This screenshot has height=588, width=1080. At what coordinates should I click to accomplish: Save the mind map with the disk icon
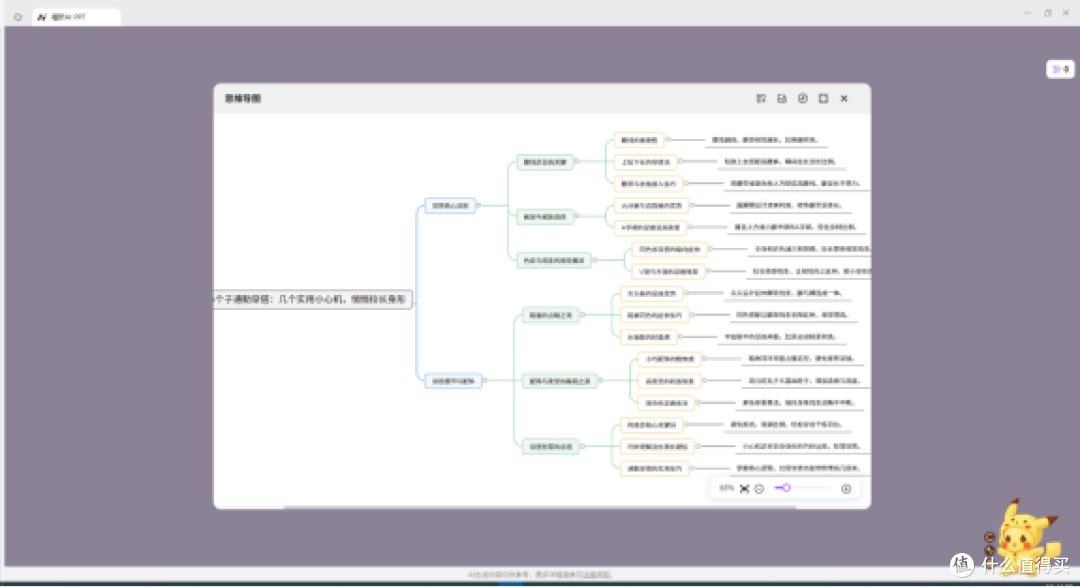click(x=782, y=98)
